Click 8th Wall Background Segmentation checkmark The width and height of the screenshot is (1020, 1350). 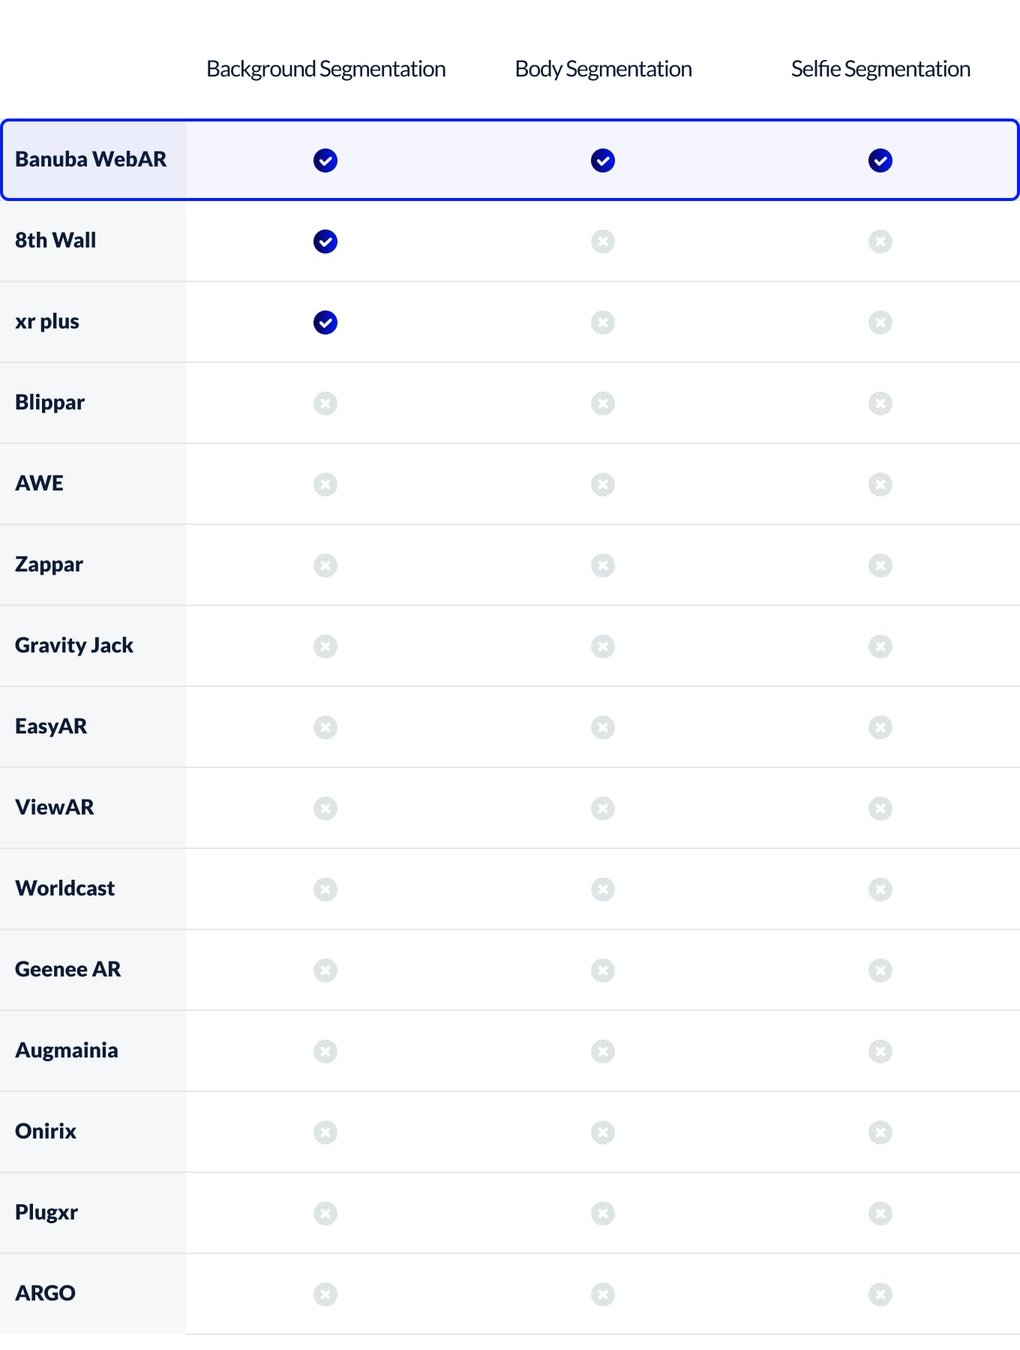325,241
